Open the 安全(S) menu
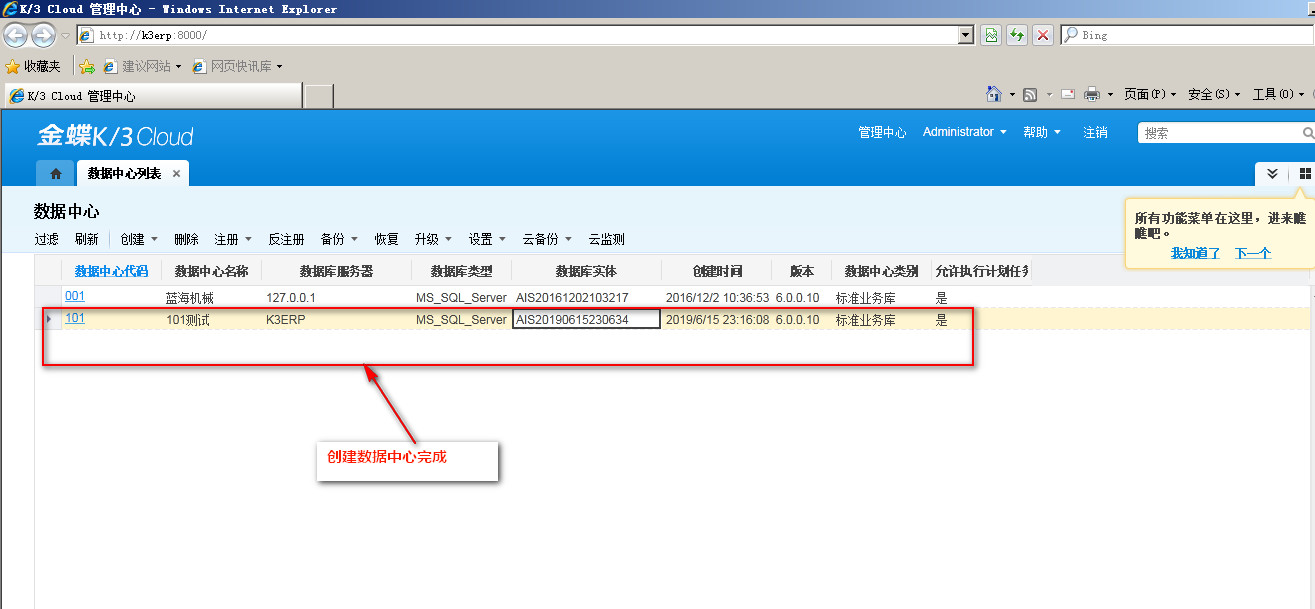1315x609 pixels. click(x=1214, y=94)
